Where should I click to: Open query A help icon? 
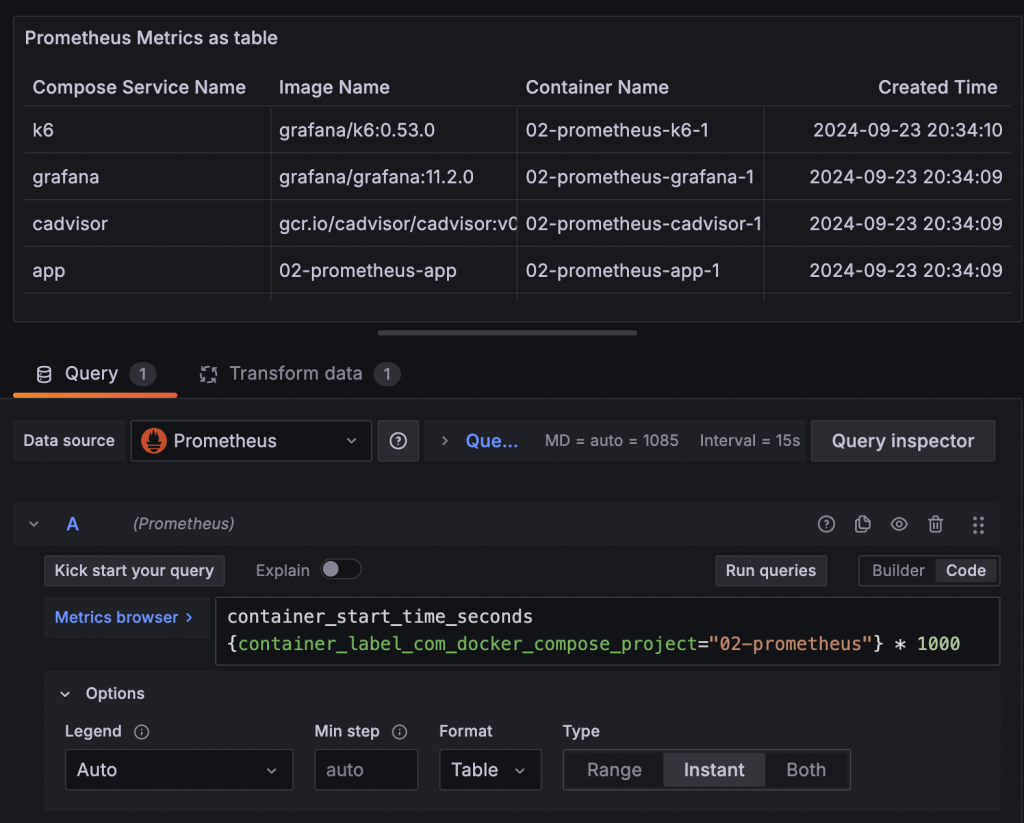(826, 524)
